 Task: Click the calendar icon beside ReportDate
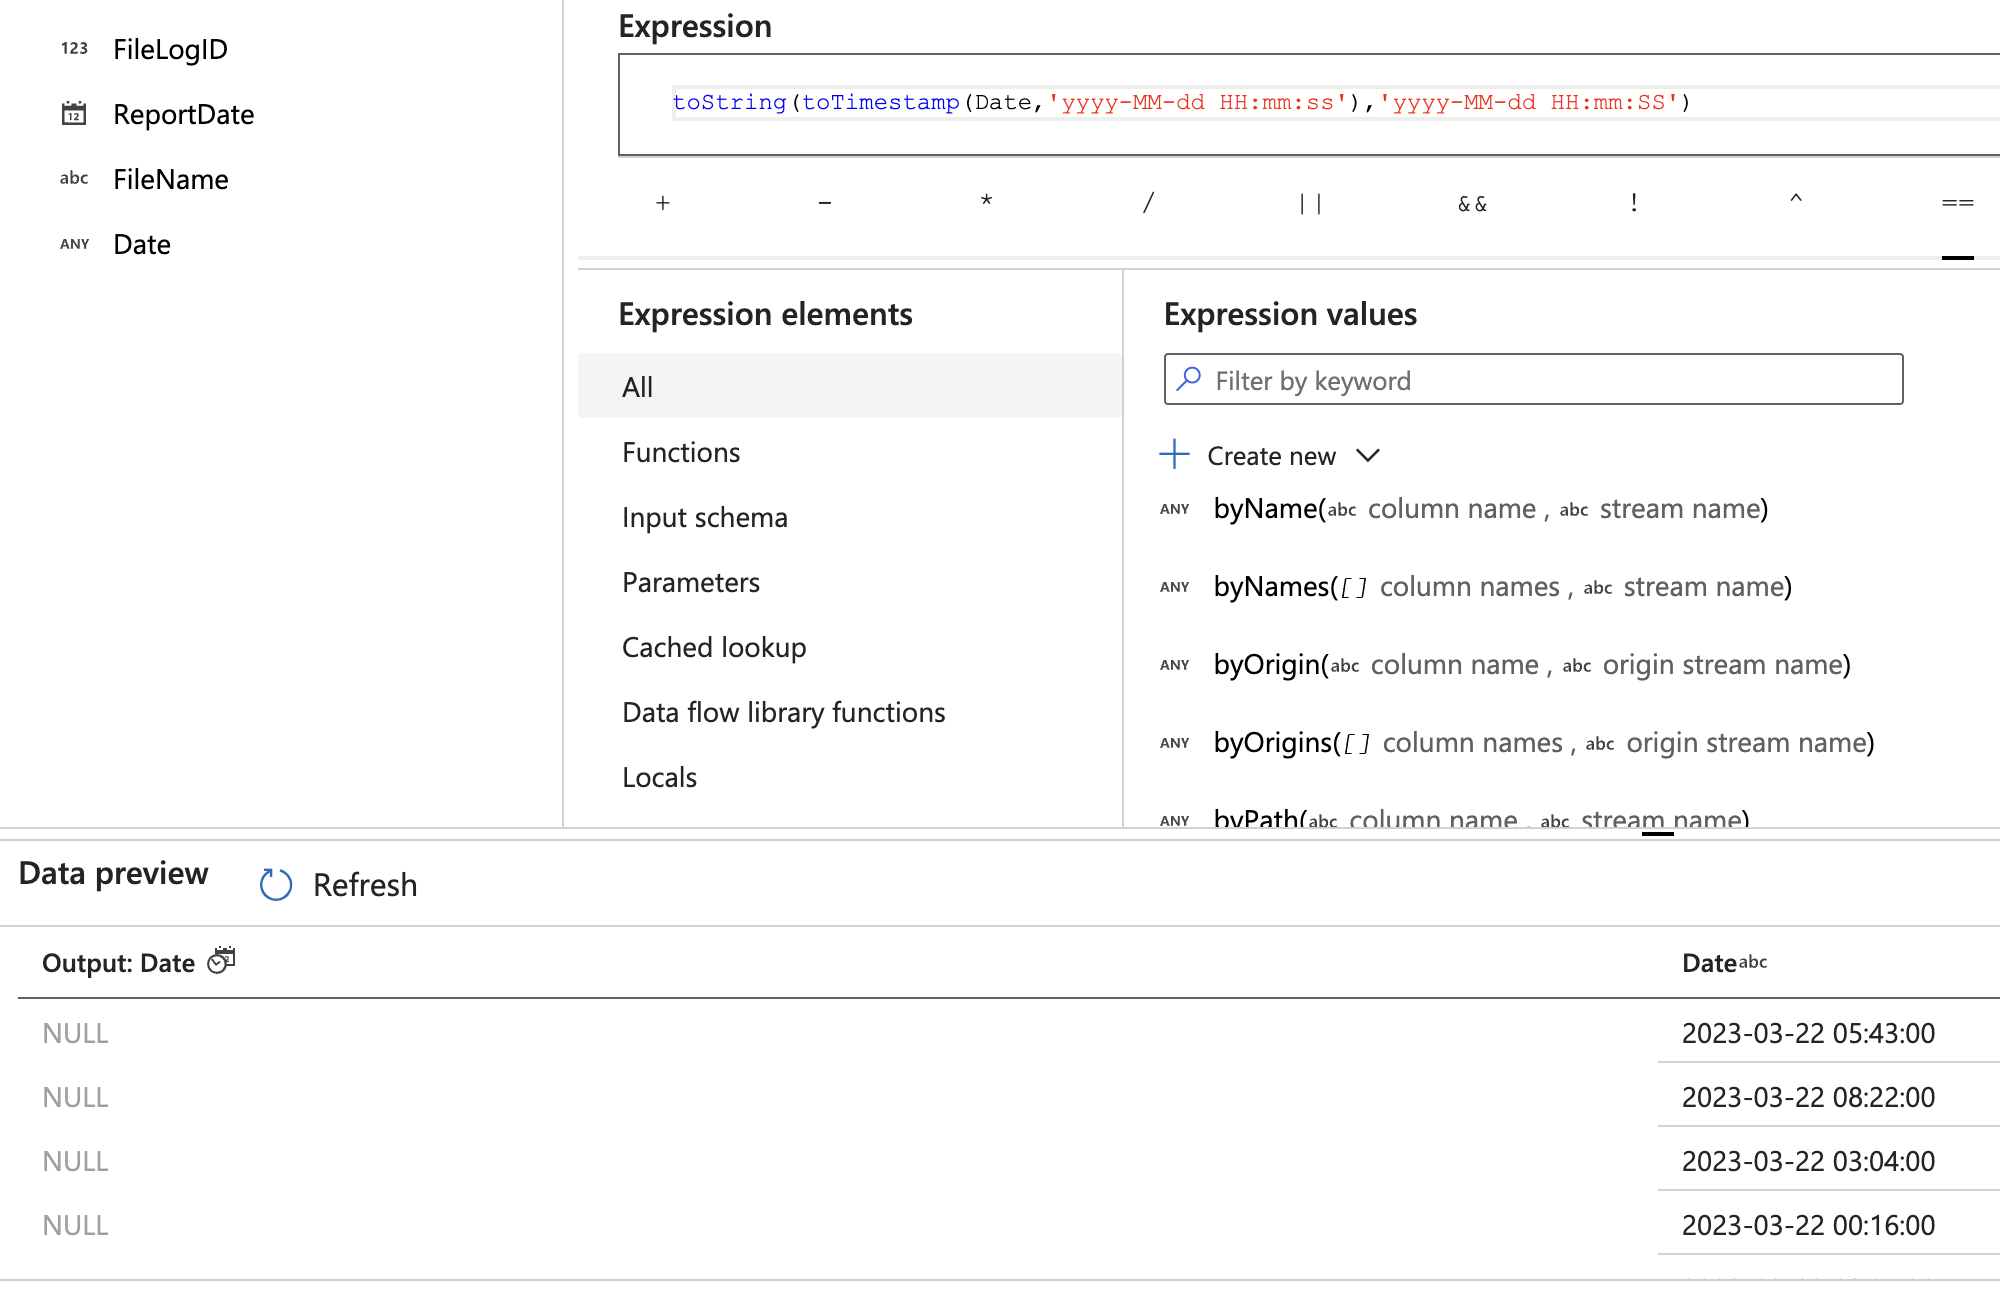[74, 114]
